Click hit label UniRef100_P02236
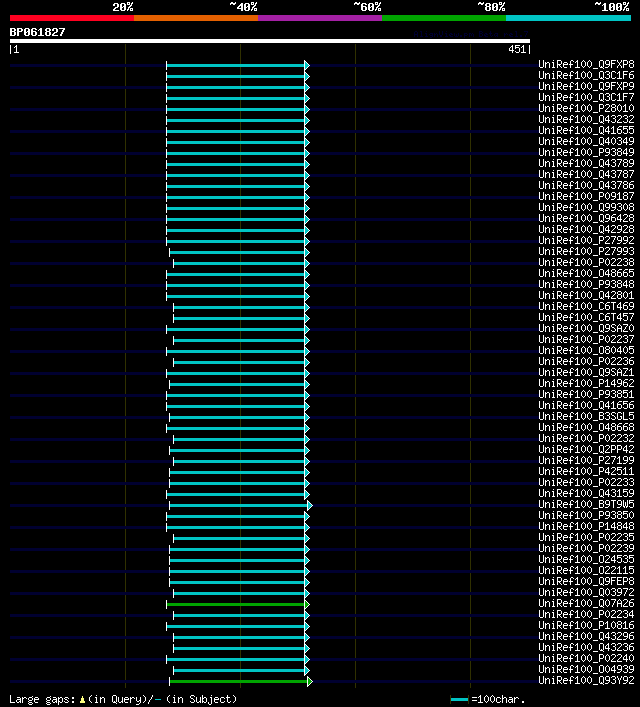The width and height of the screenshot is (640, 707). pyautogui.click(x=586, y=361)
